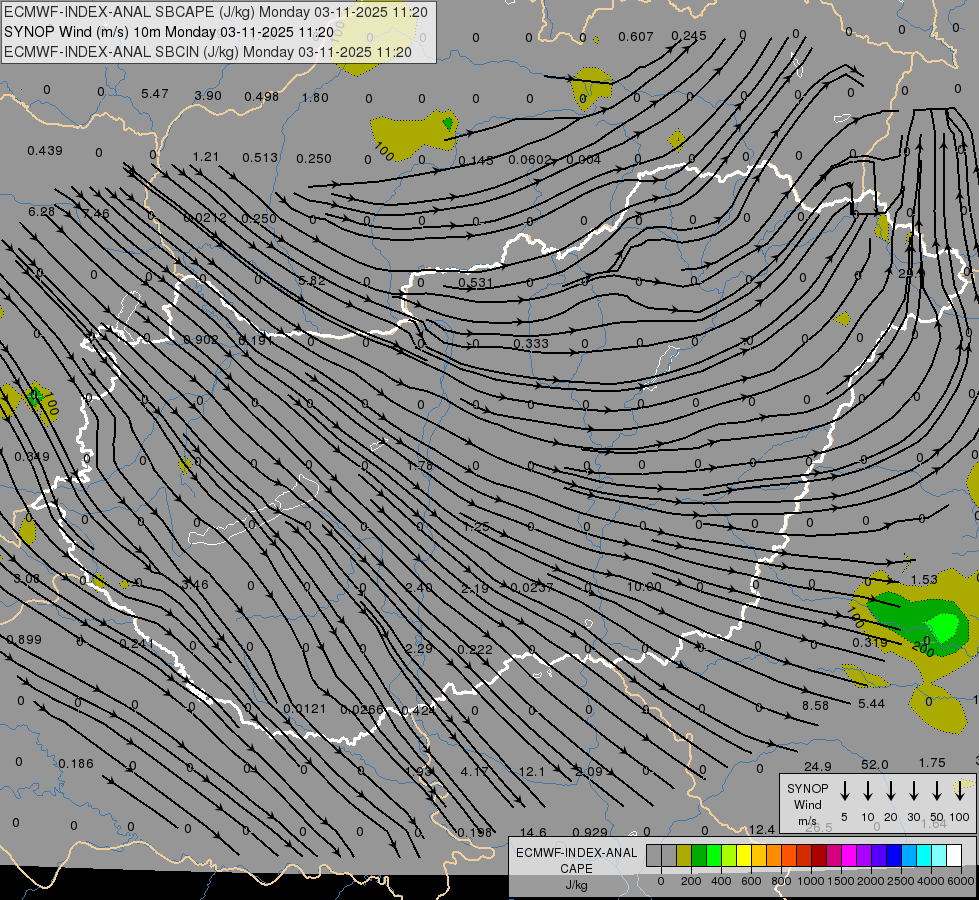The image size is (979, 900).
Task: Click the 50 m/s wind arrow in legend
Action: pyautogui.click(x=937, y=791)
